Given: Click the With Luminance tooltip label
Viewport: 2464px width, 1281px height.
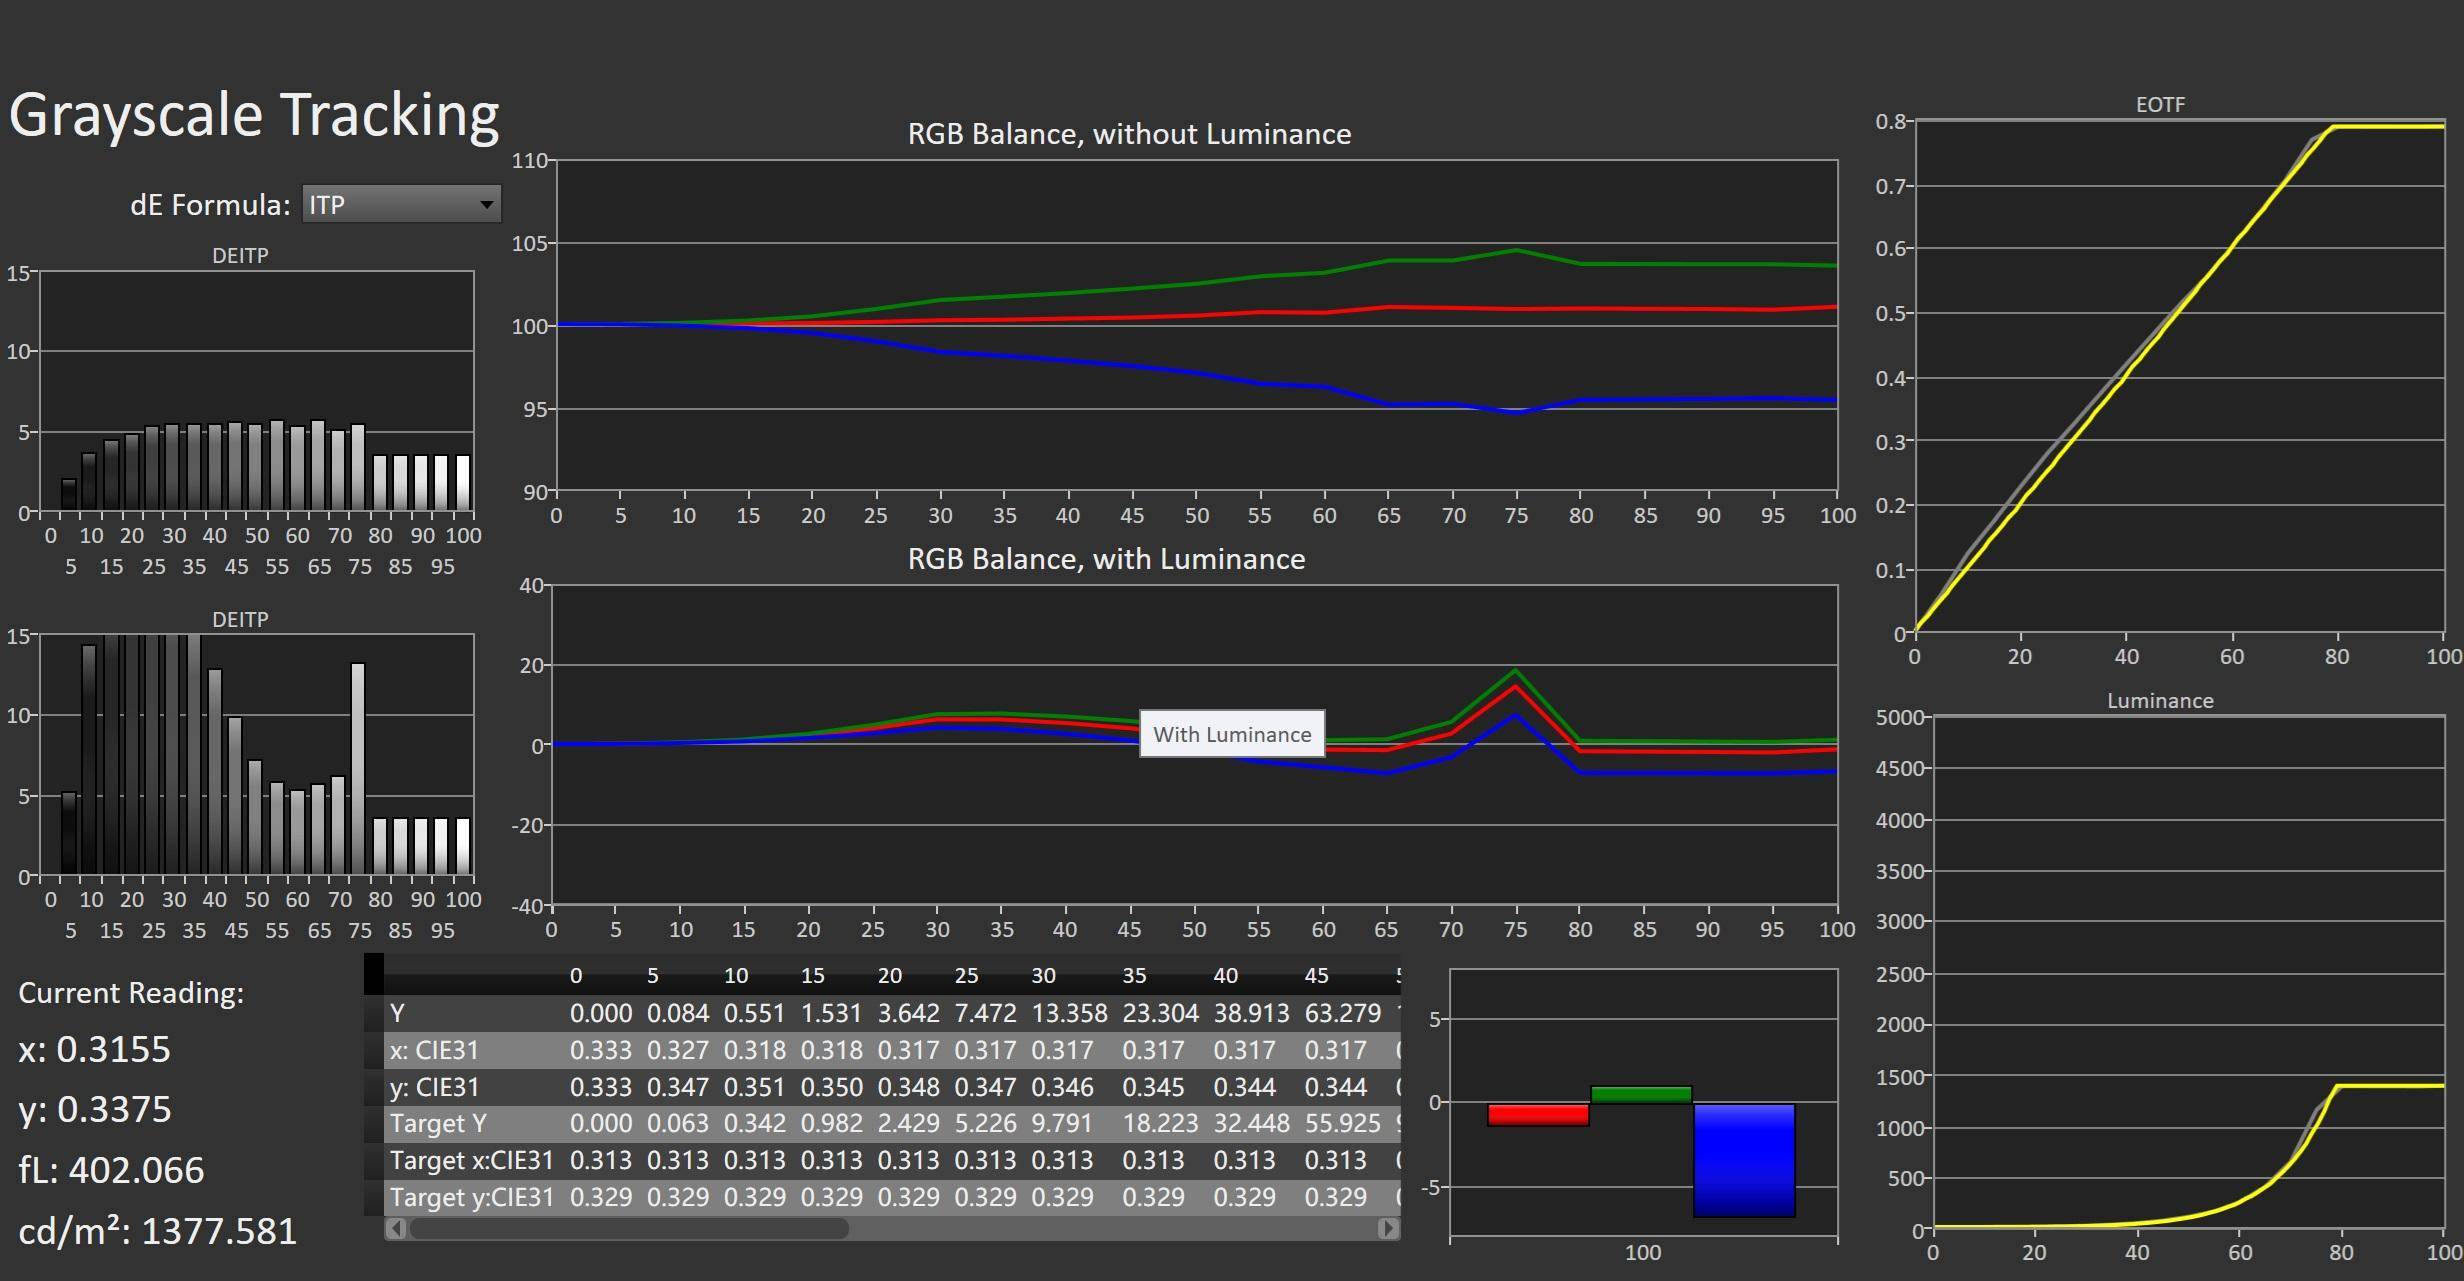Looking at the screenshot, I should (x=1232, y=735).
